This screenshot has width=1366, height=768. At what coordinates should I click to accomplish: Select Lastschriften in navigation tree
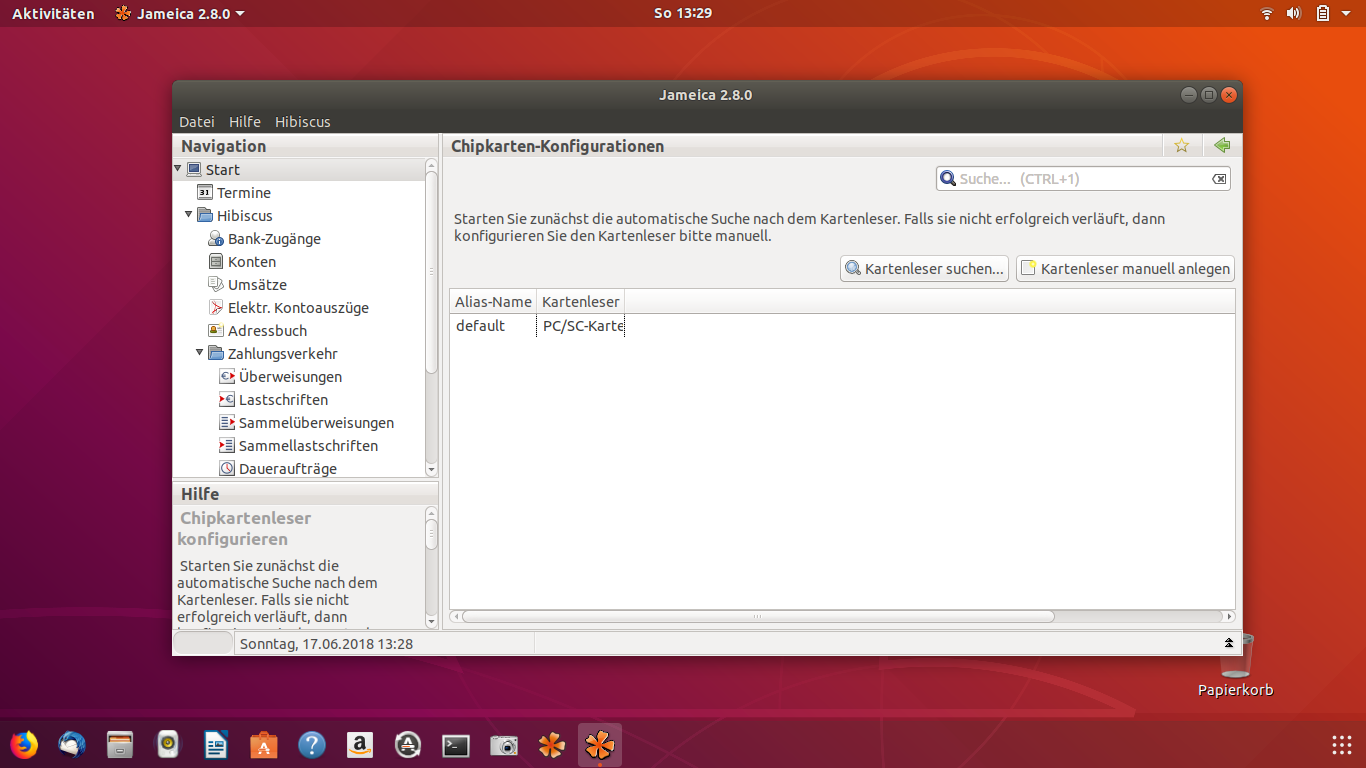(x=283, y=400)
